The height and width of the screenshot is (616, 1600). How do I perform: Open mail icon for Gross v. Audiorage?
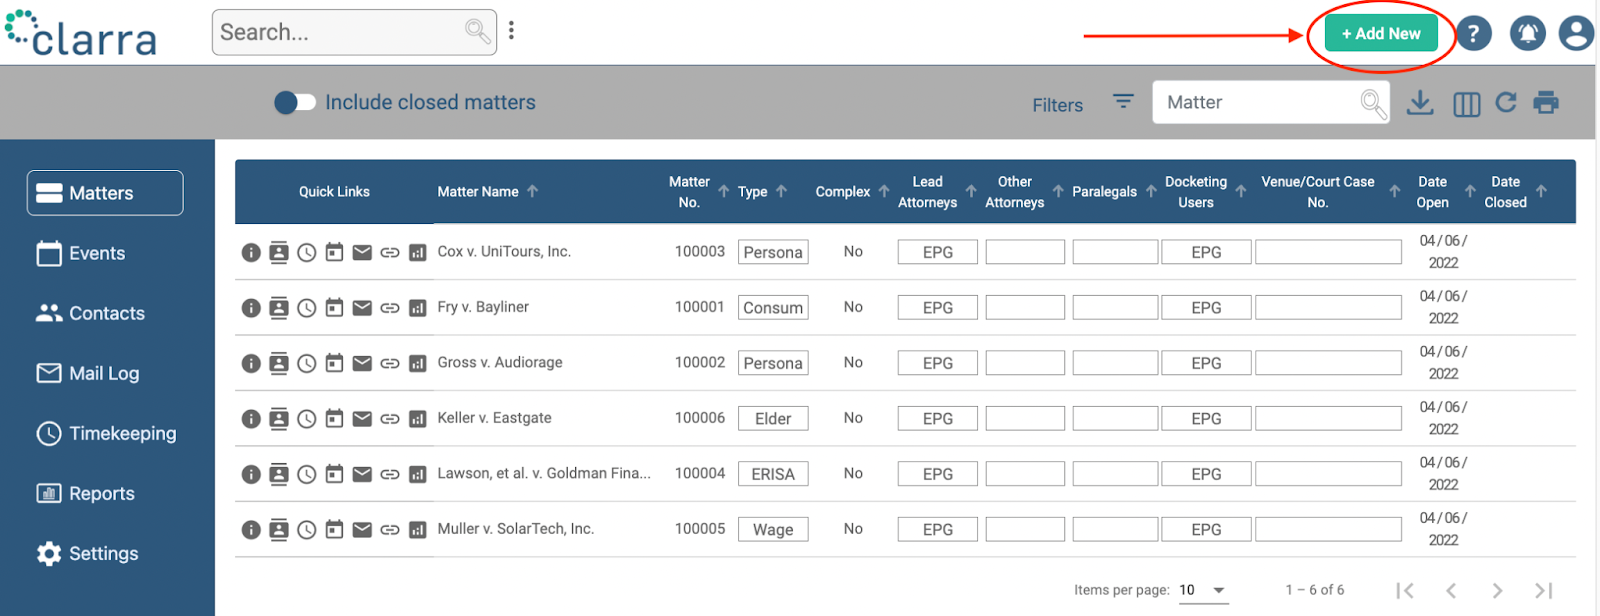[x=362, y=363]
